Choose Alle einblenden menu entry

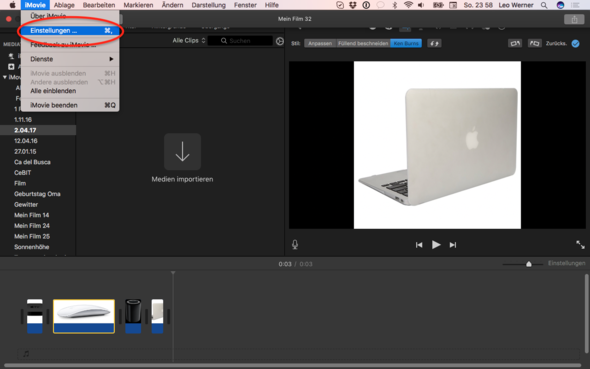tap(70, 91)
